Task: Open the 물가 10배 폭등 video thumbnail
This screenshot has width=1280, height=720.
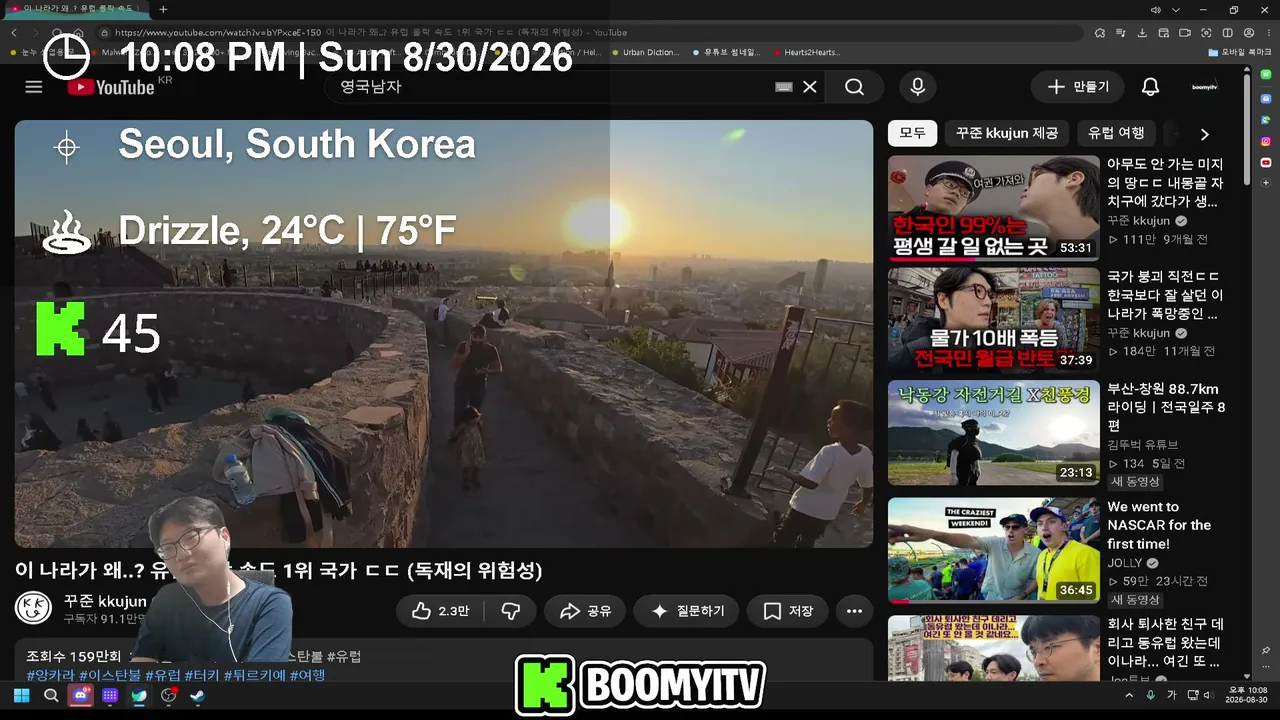Action: [x=994, y=320]
